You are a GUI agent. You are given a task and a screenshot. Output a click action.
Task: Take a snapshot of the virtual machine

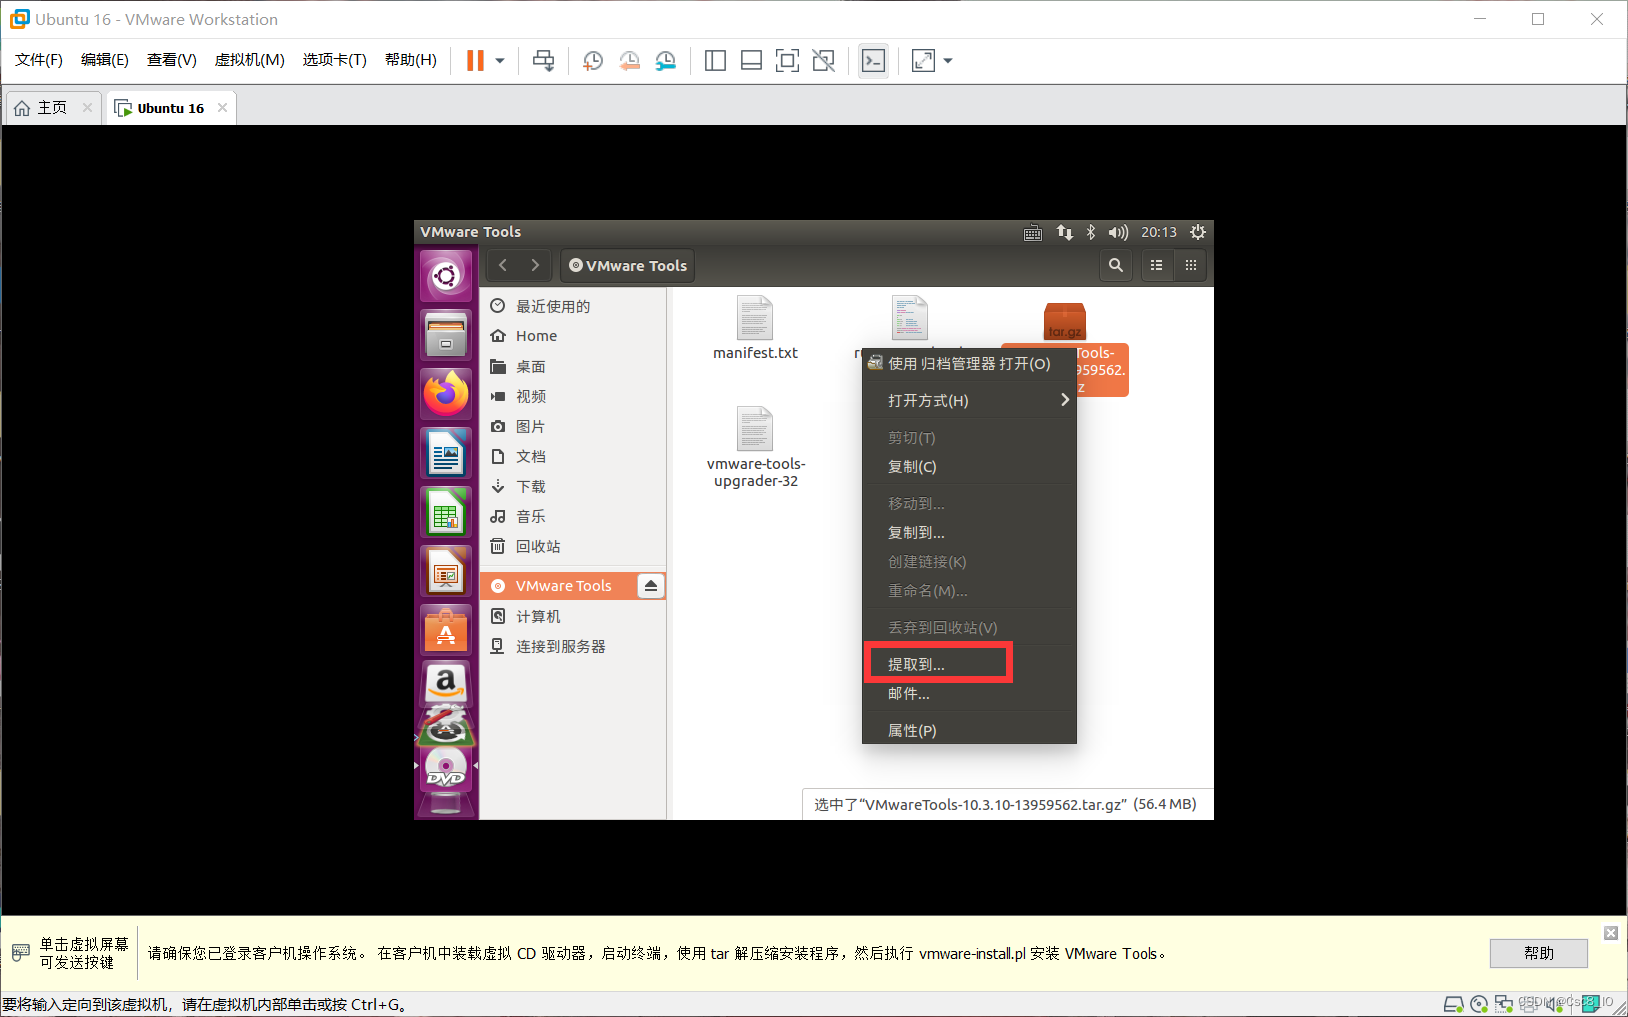[593, 61]
